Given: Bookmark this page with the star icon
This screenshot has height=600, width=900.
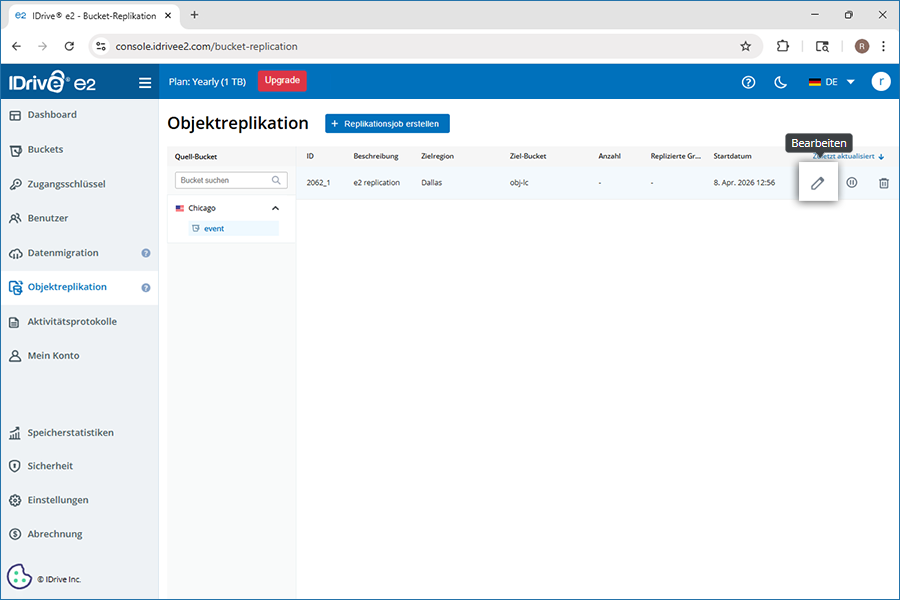Looking at the screenshot, I should click(745, 46).
